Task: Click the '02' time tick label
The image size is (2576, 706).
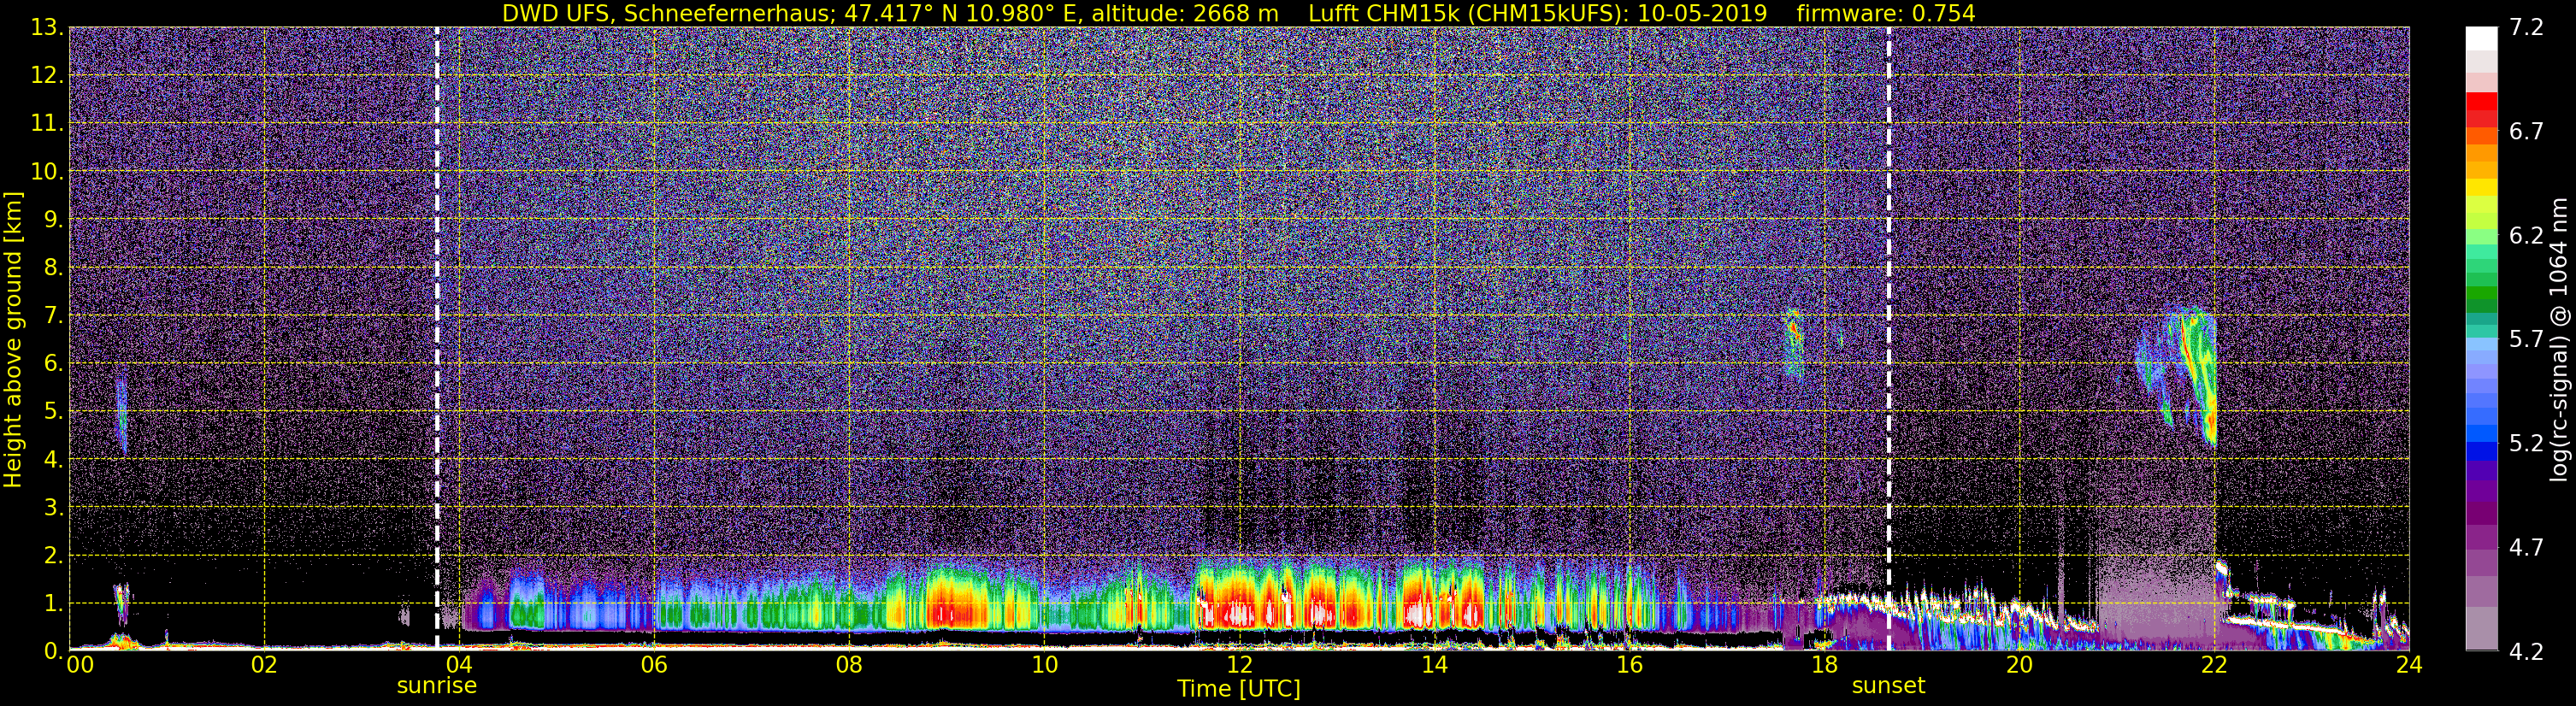Action: pos(264,665)
